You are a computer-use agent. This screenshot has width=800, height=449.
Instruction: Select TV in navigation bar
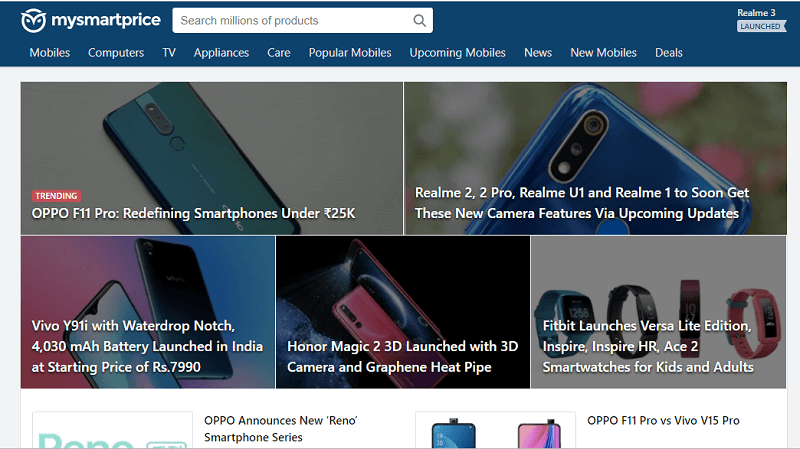169,53
